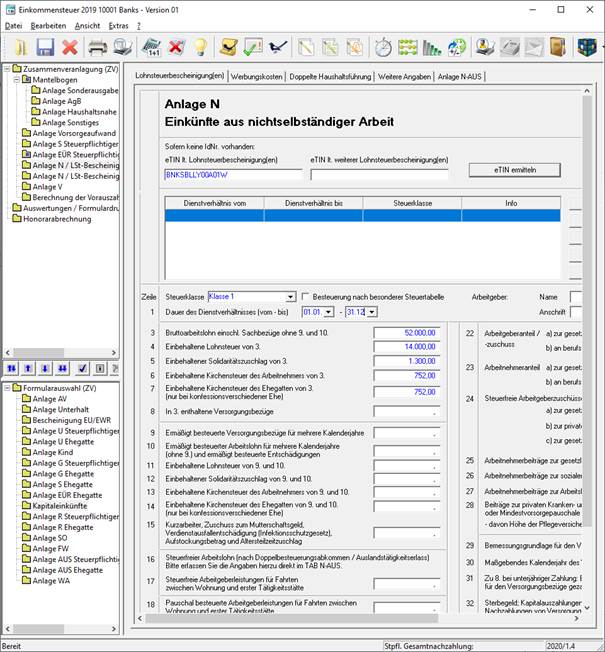
Task: Select Bescheinigung EU/EWR in Formularauswahl
Action: 72,420
